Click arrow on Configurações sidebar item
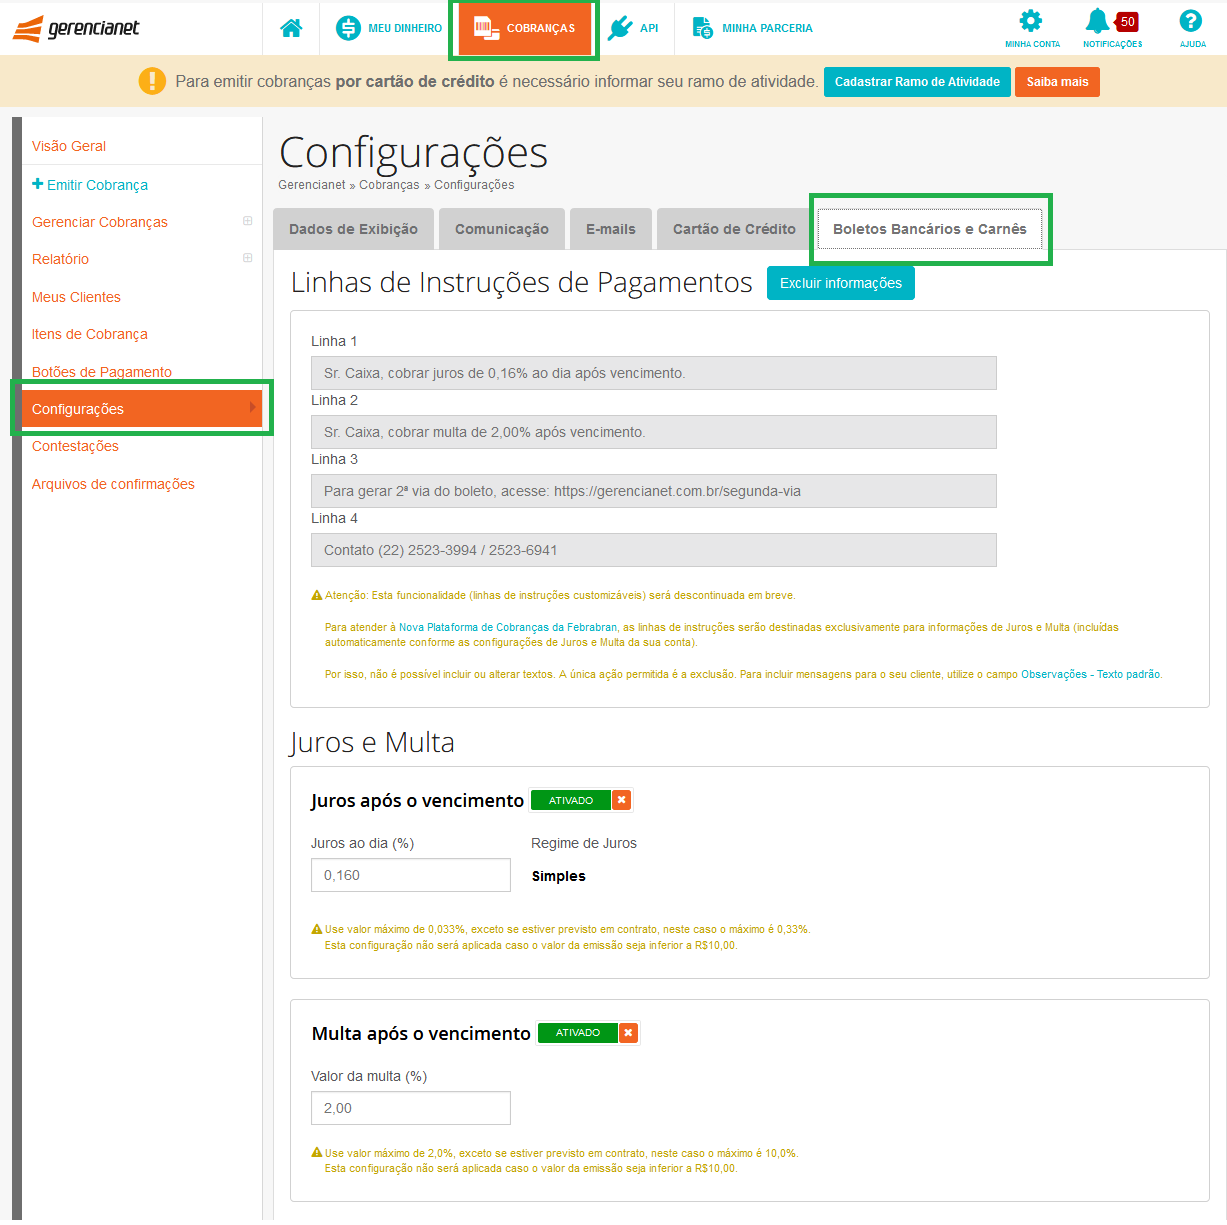 pos(253,408)
